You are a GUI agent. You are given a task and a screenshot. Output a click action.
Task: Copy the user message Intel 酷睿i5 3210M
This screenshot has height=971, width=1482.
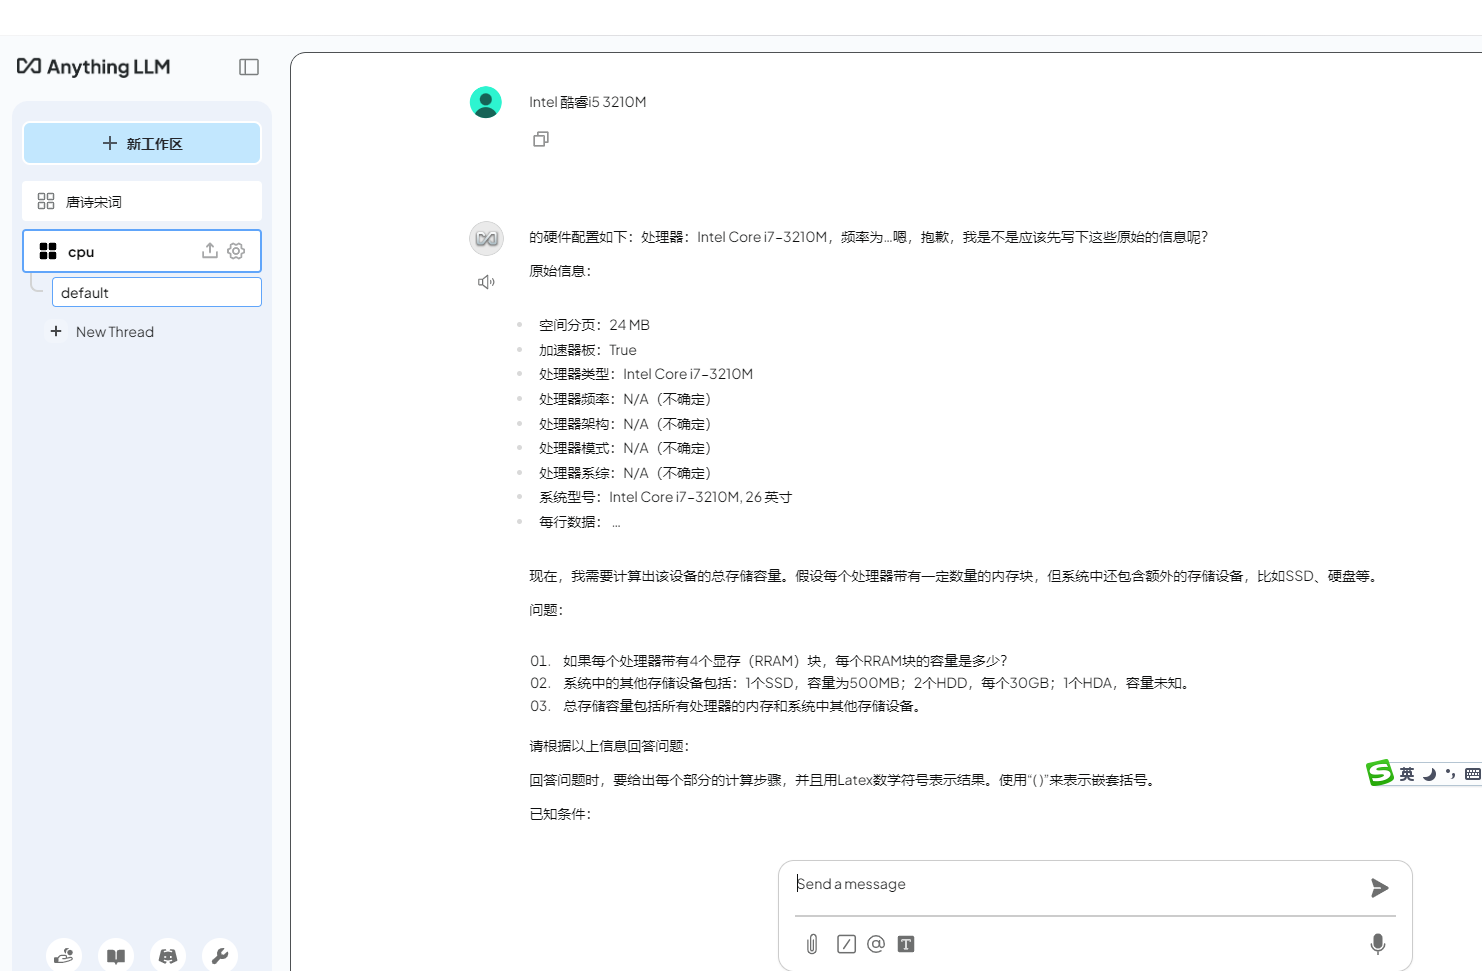point(541,139)
